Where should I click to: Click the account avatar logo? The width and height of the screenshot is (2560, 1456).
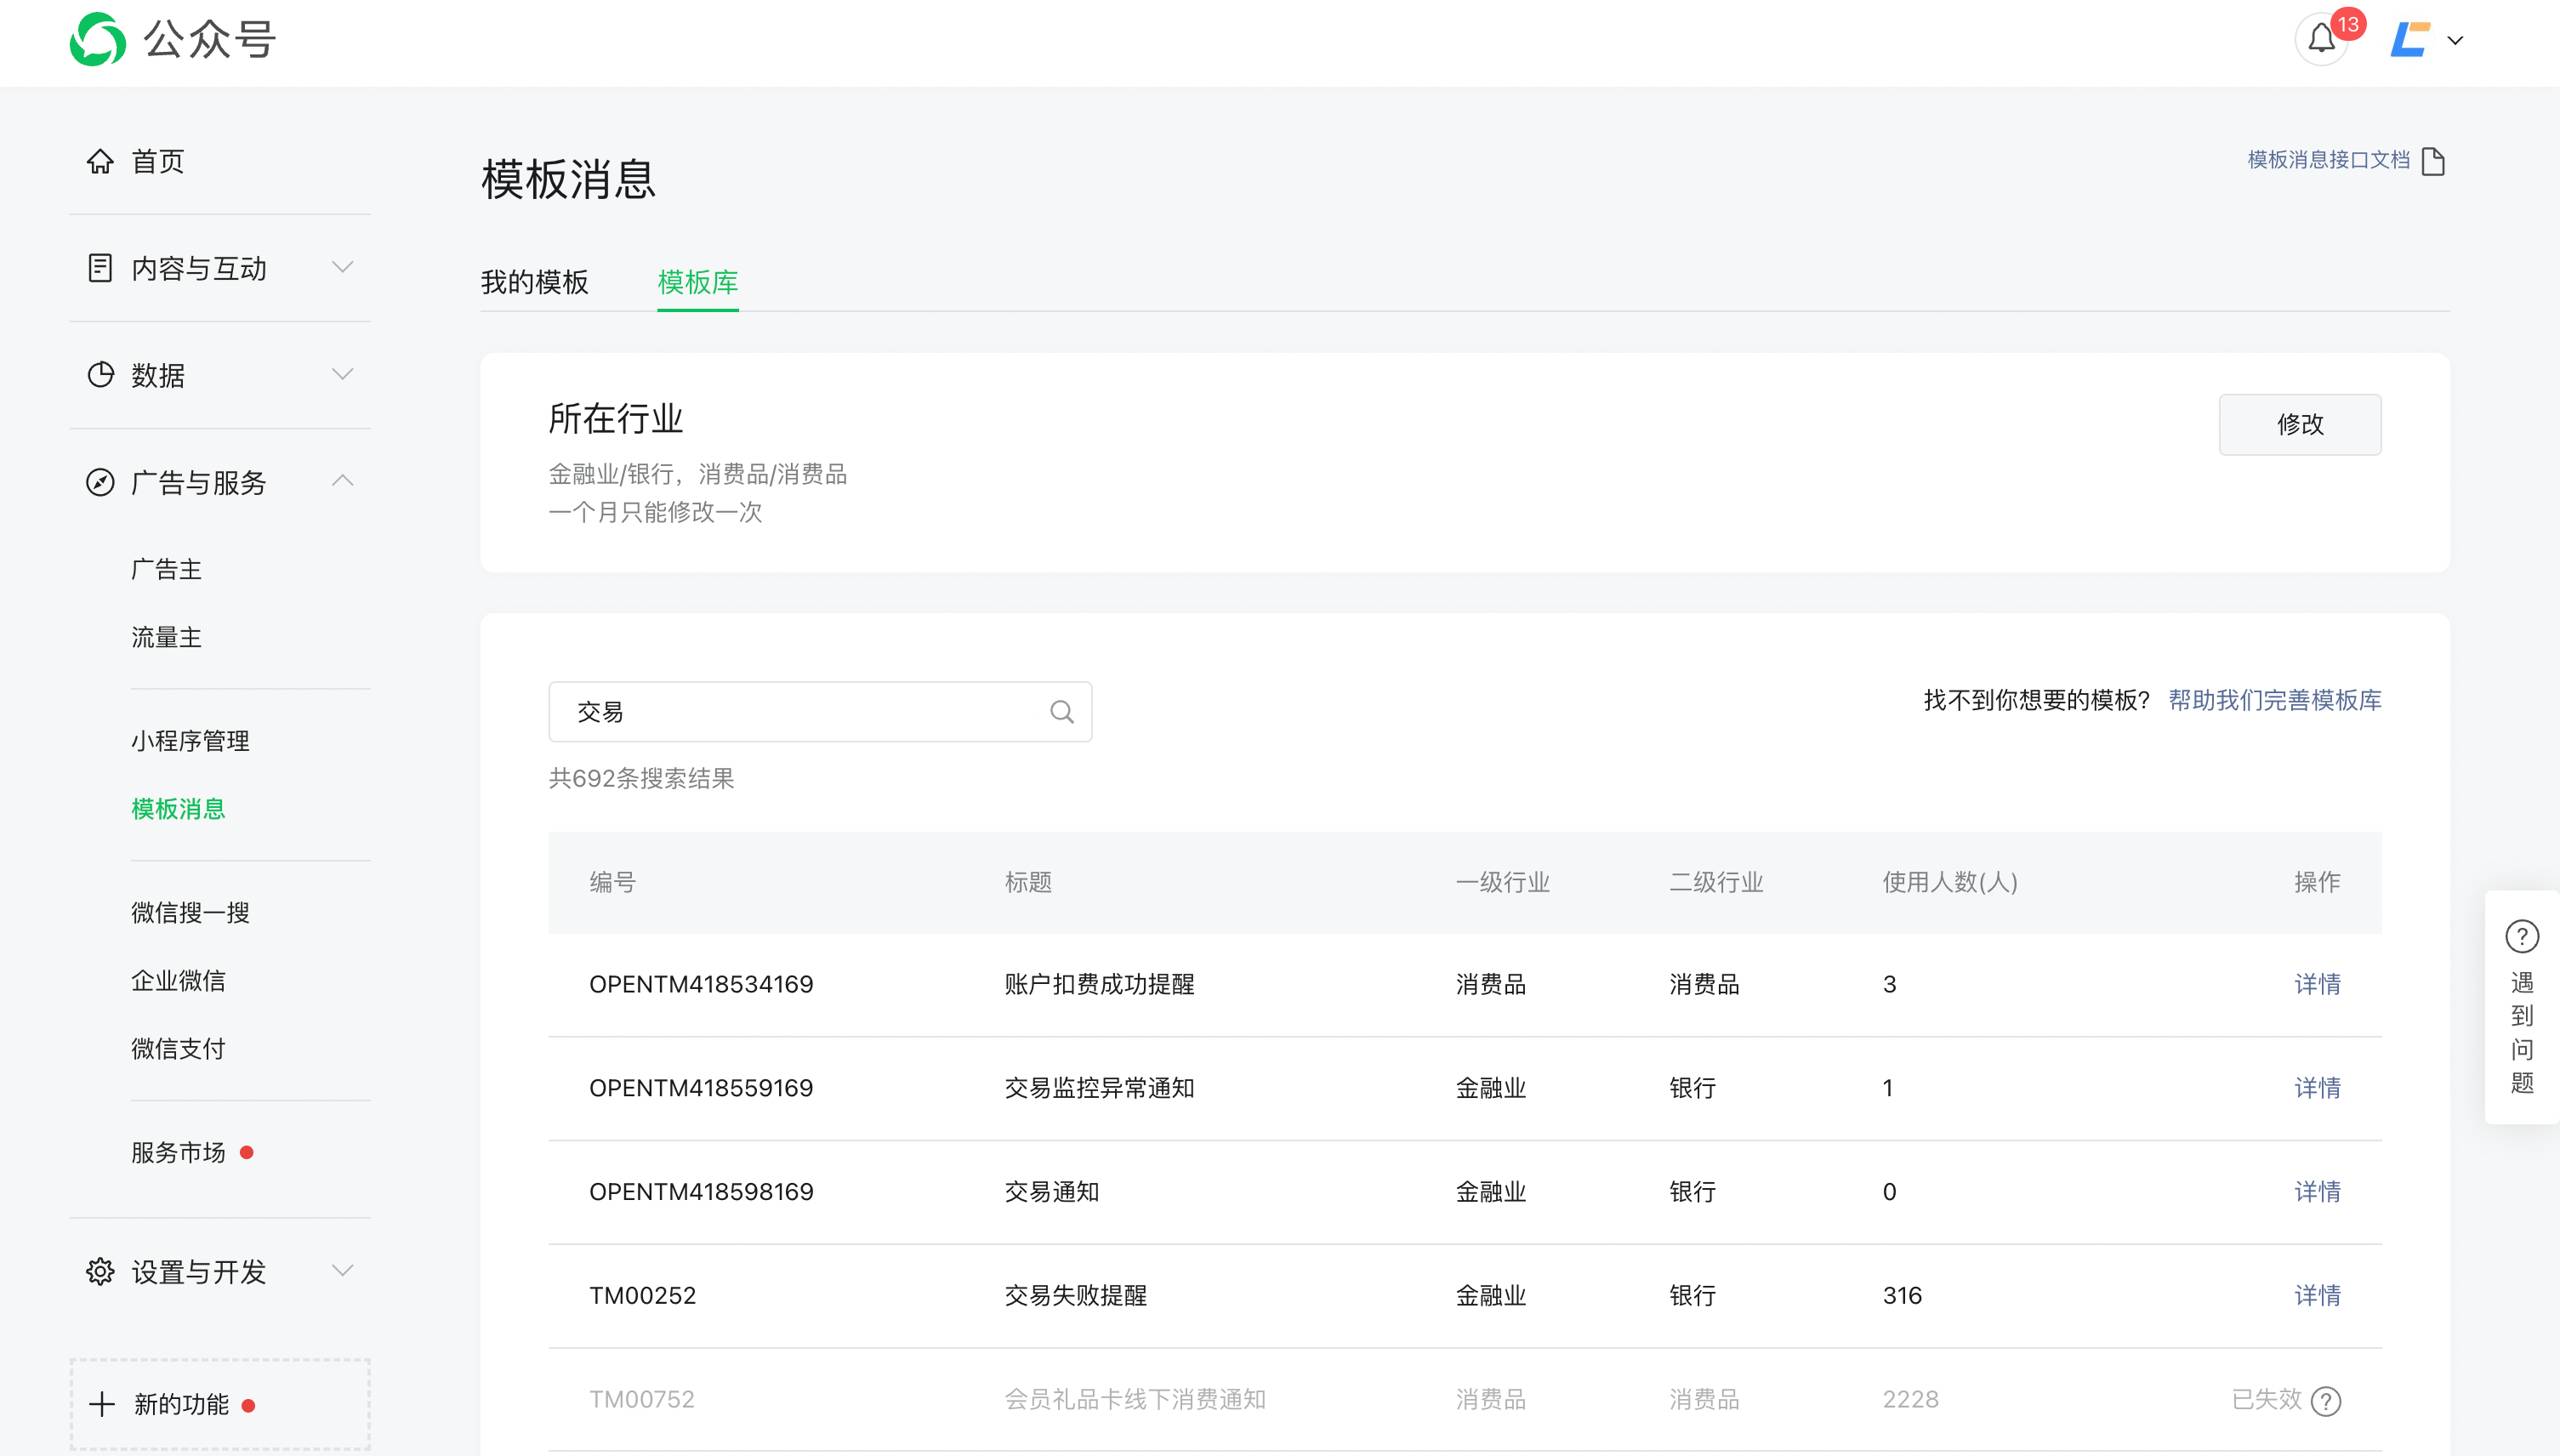tap(2410, 40)
